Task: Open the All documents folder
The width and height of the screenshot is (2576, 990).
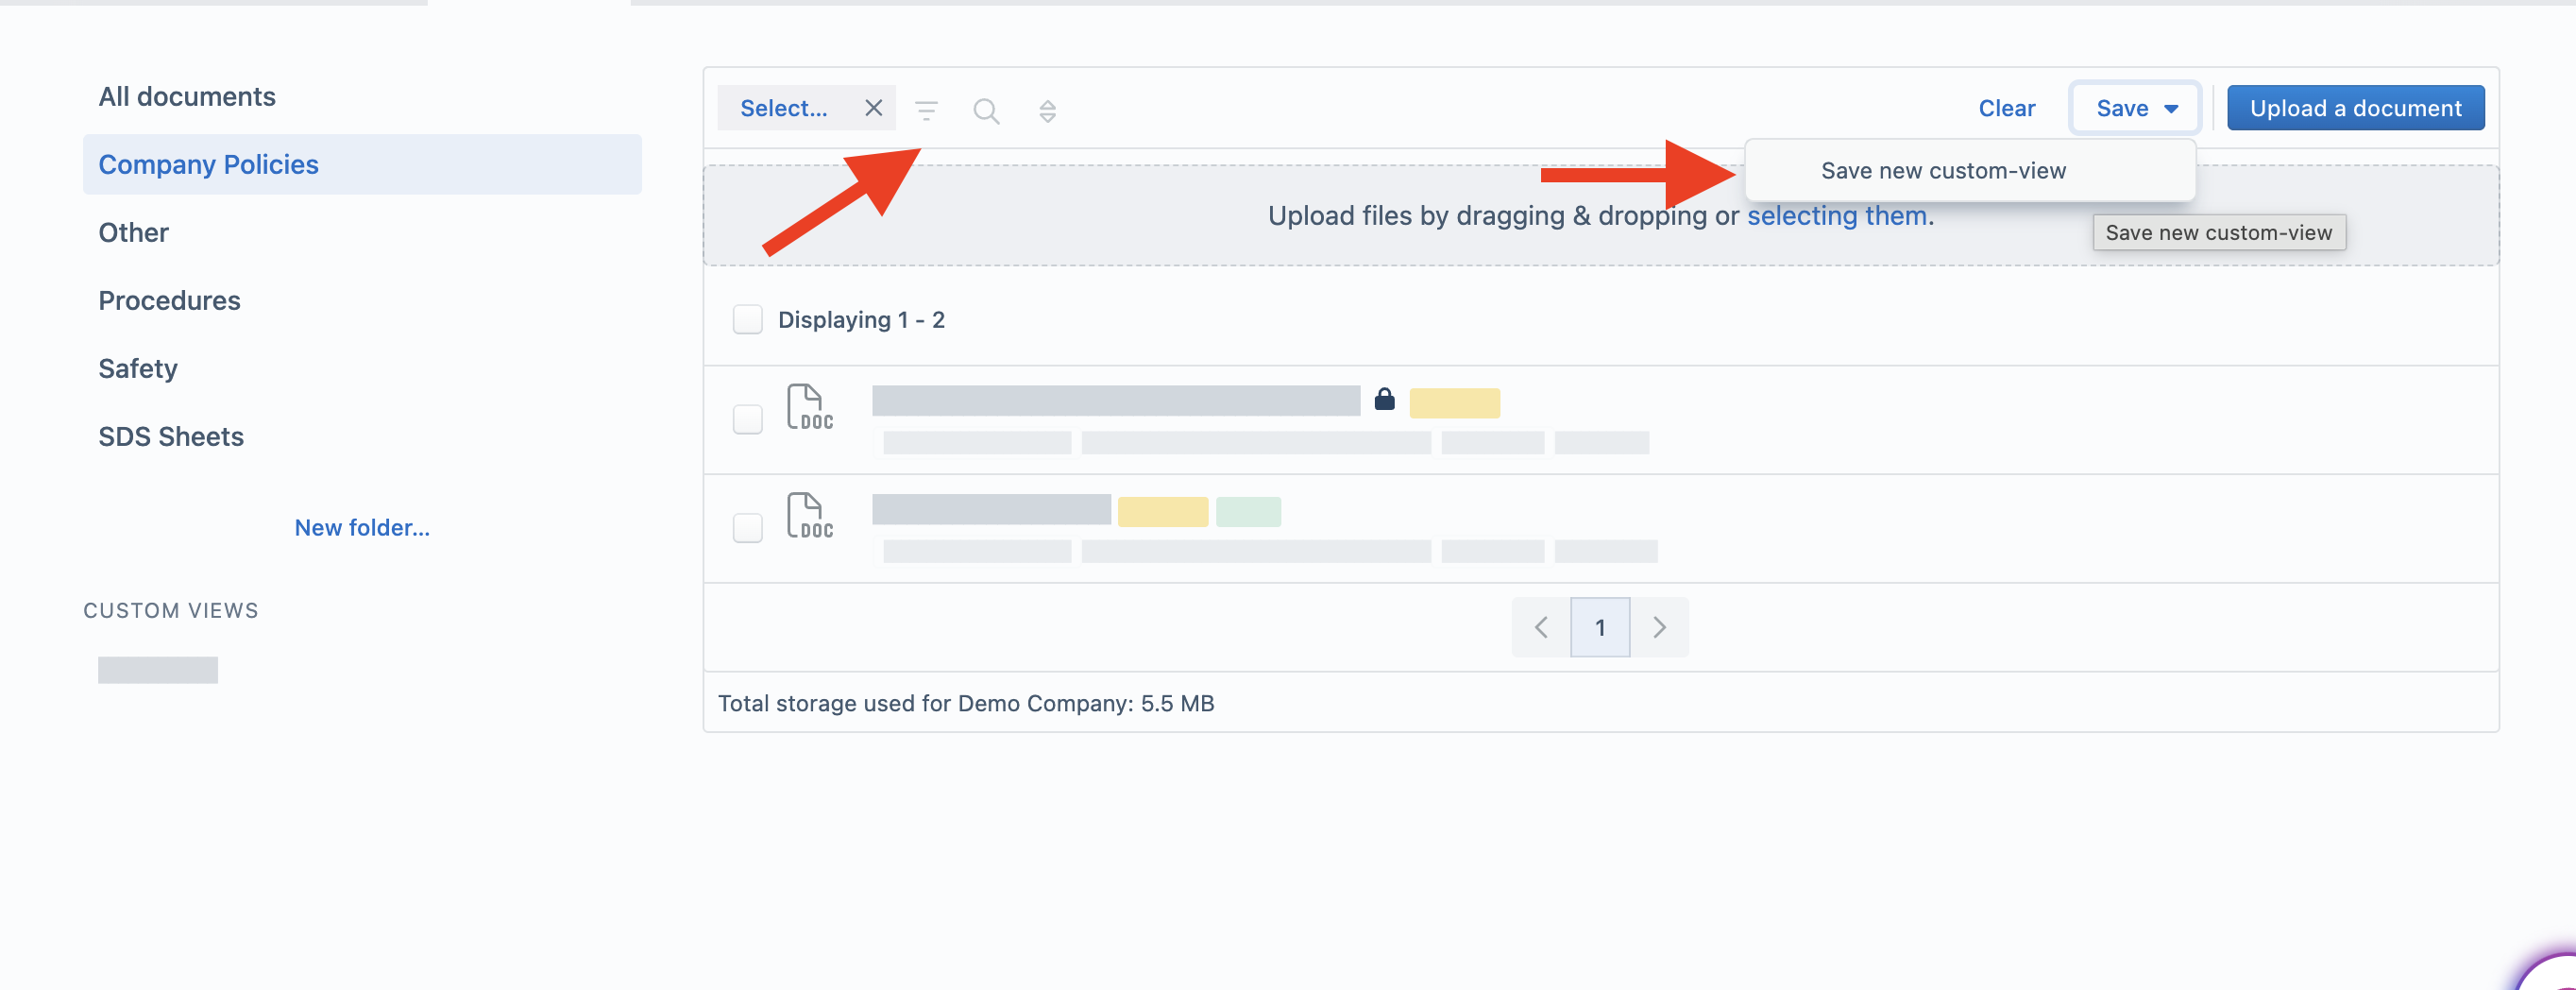Action: [x=187, y=96]
